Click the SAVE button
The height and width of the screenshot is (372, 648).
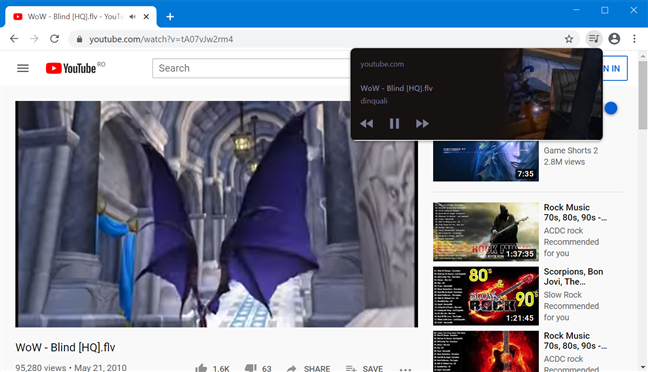(364, 368)
